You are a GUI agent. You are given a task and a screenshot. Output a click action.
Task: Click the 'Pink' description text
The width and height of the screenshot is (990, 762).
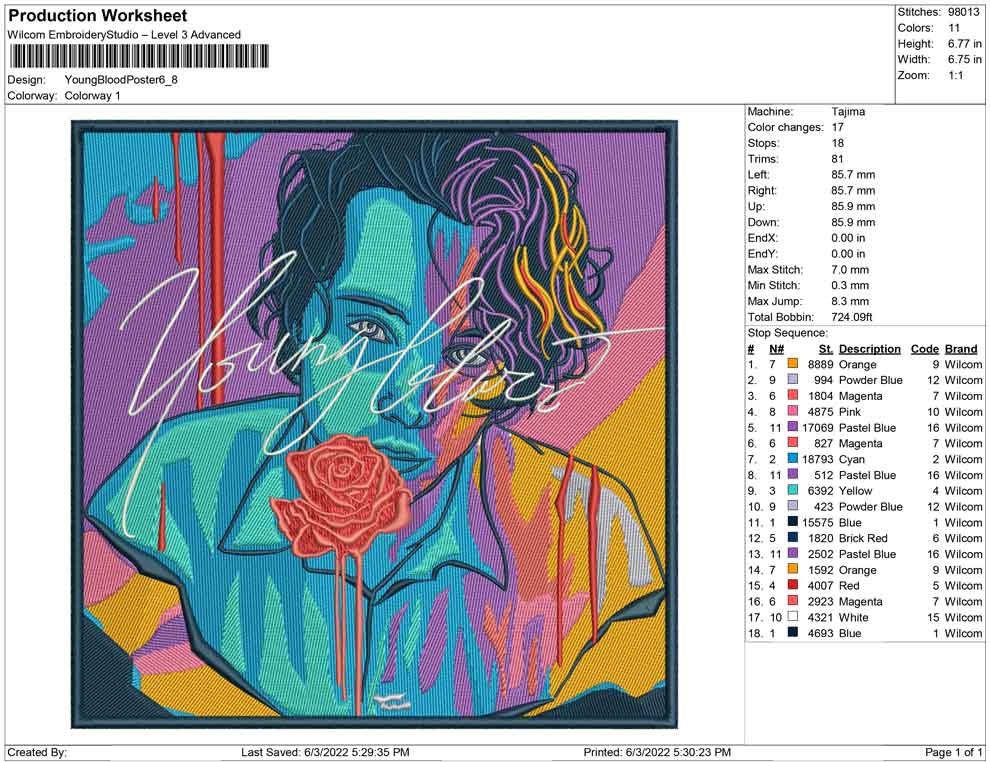(x=850, y=412)
